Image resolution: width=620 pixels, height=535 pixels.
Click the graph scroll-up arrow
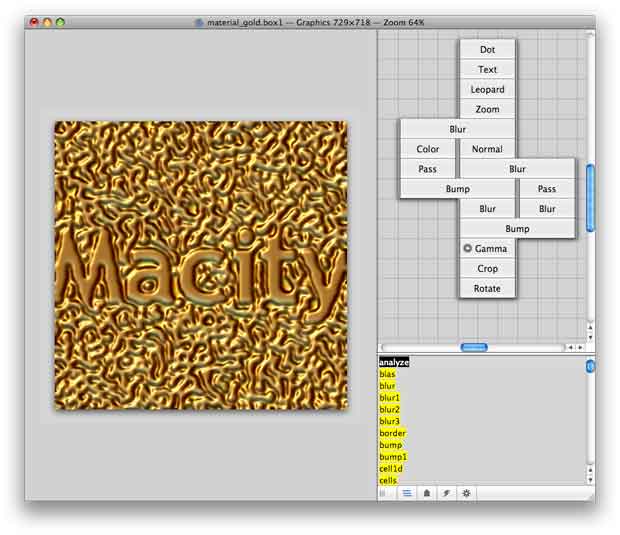pos(590,327)
